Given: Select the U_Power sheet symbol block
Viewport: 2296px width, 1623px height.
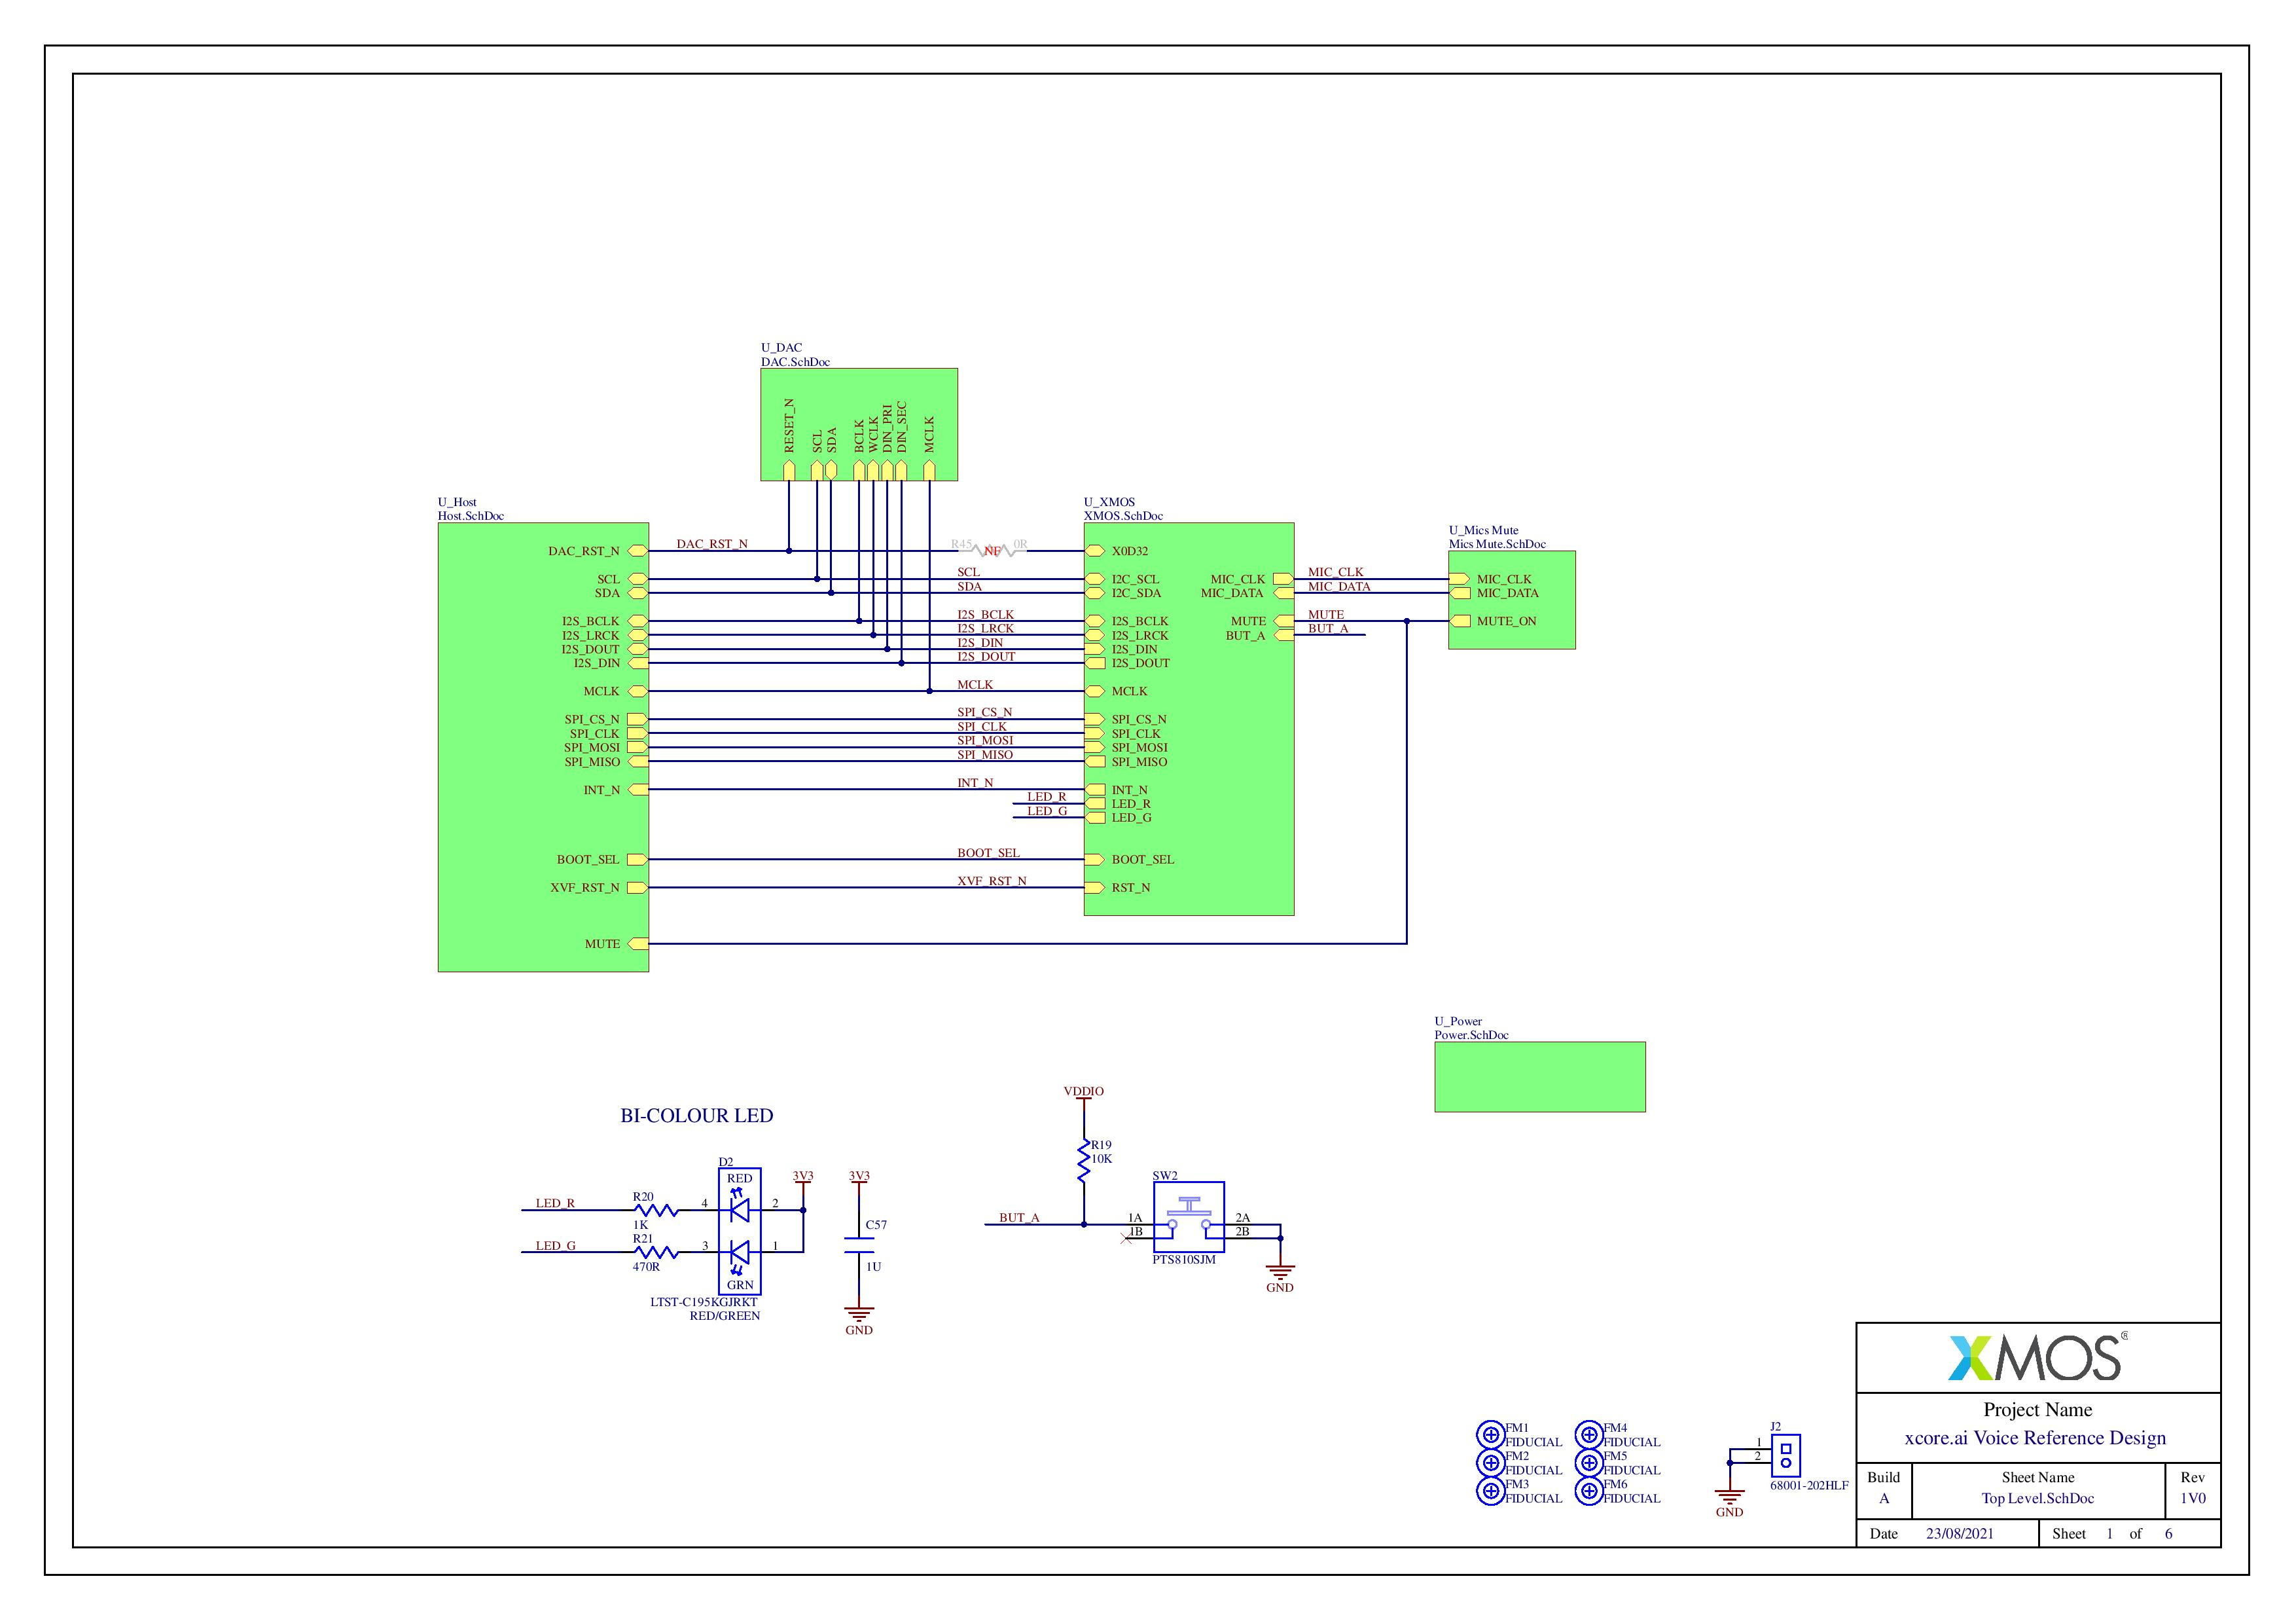Looking at the screenshot, I should click(1540, 1077).
